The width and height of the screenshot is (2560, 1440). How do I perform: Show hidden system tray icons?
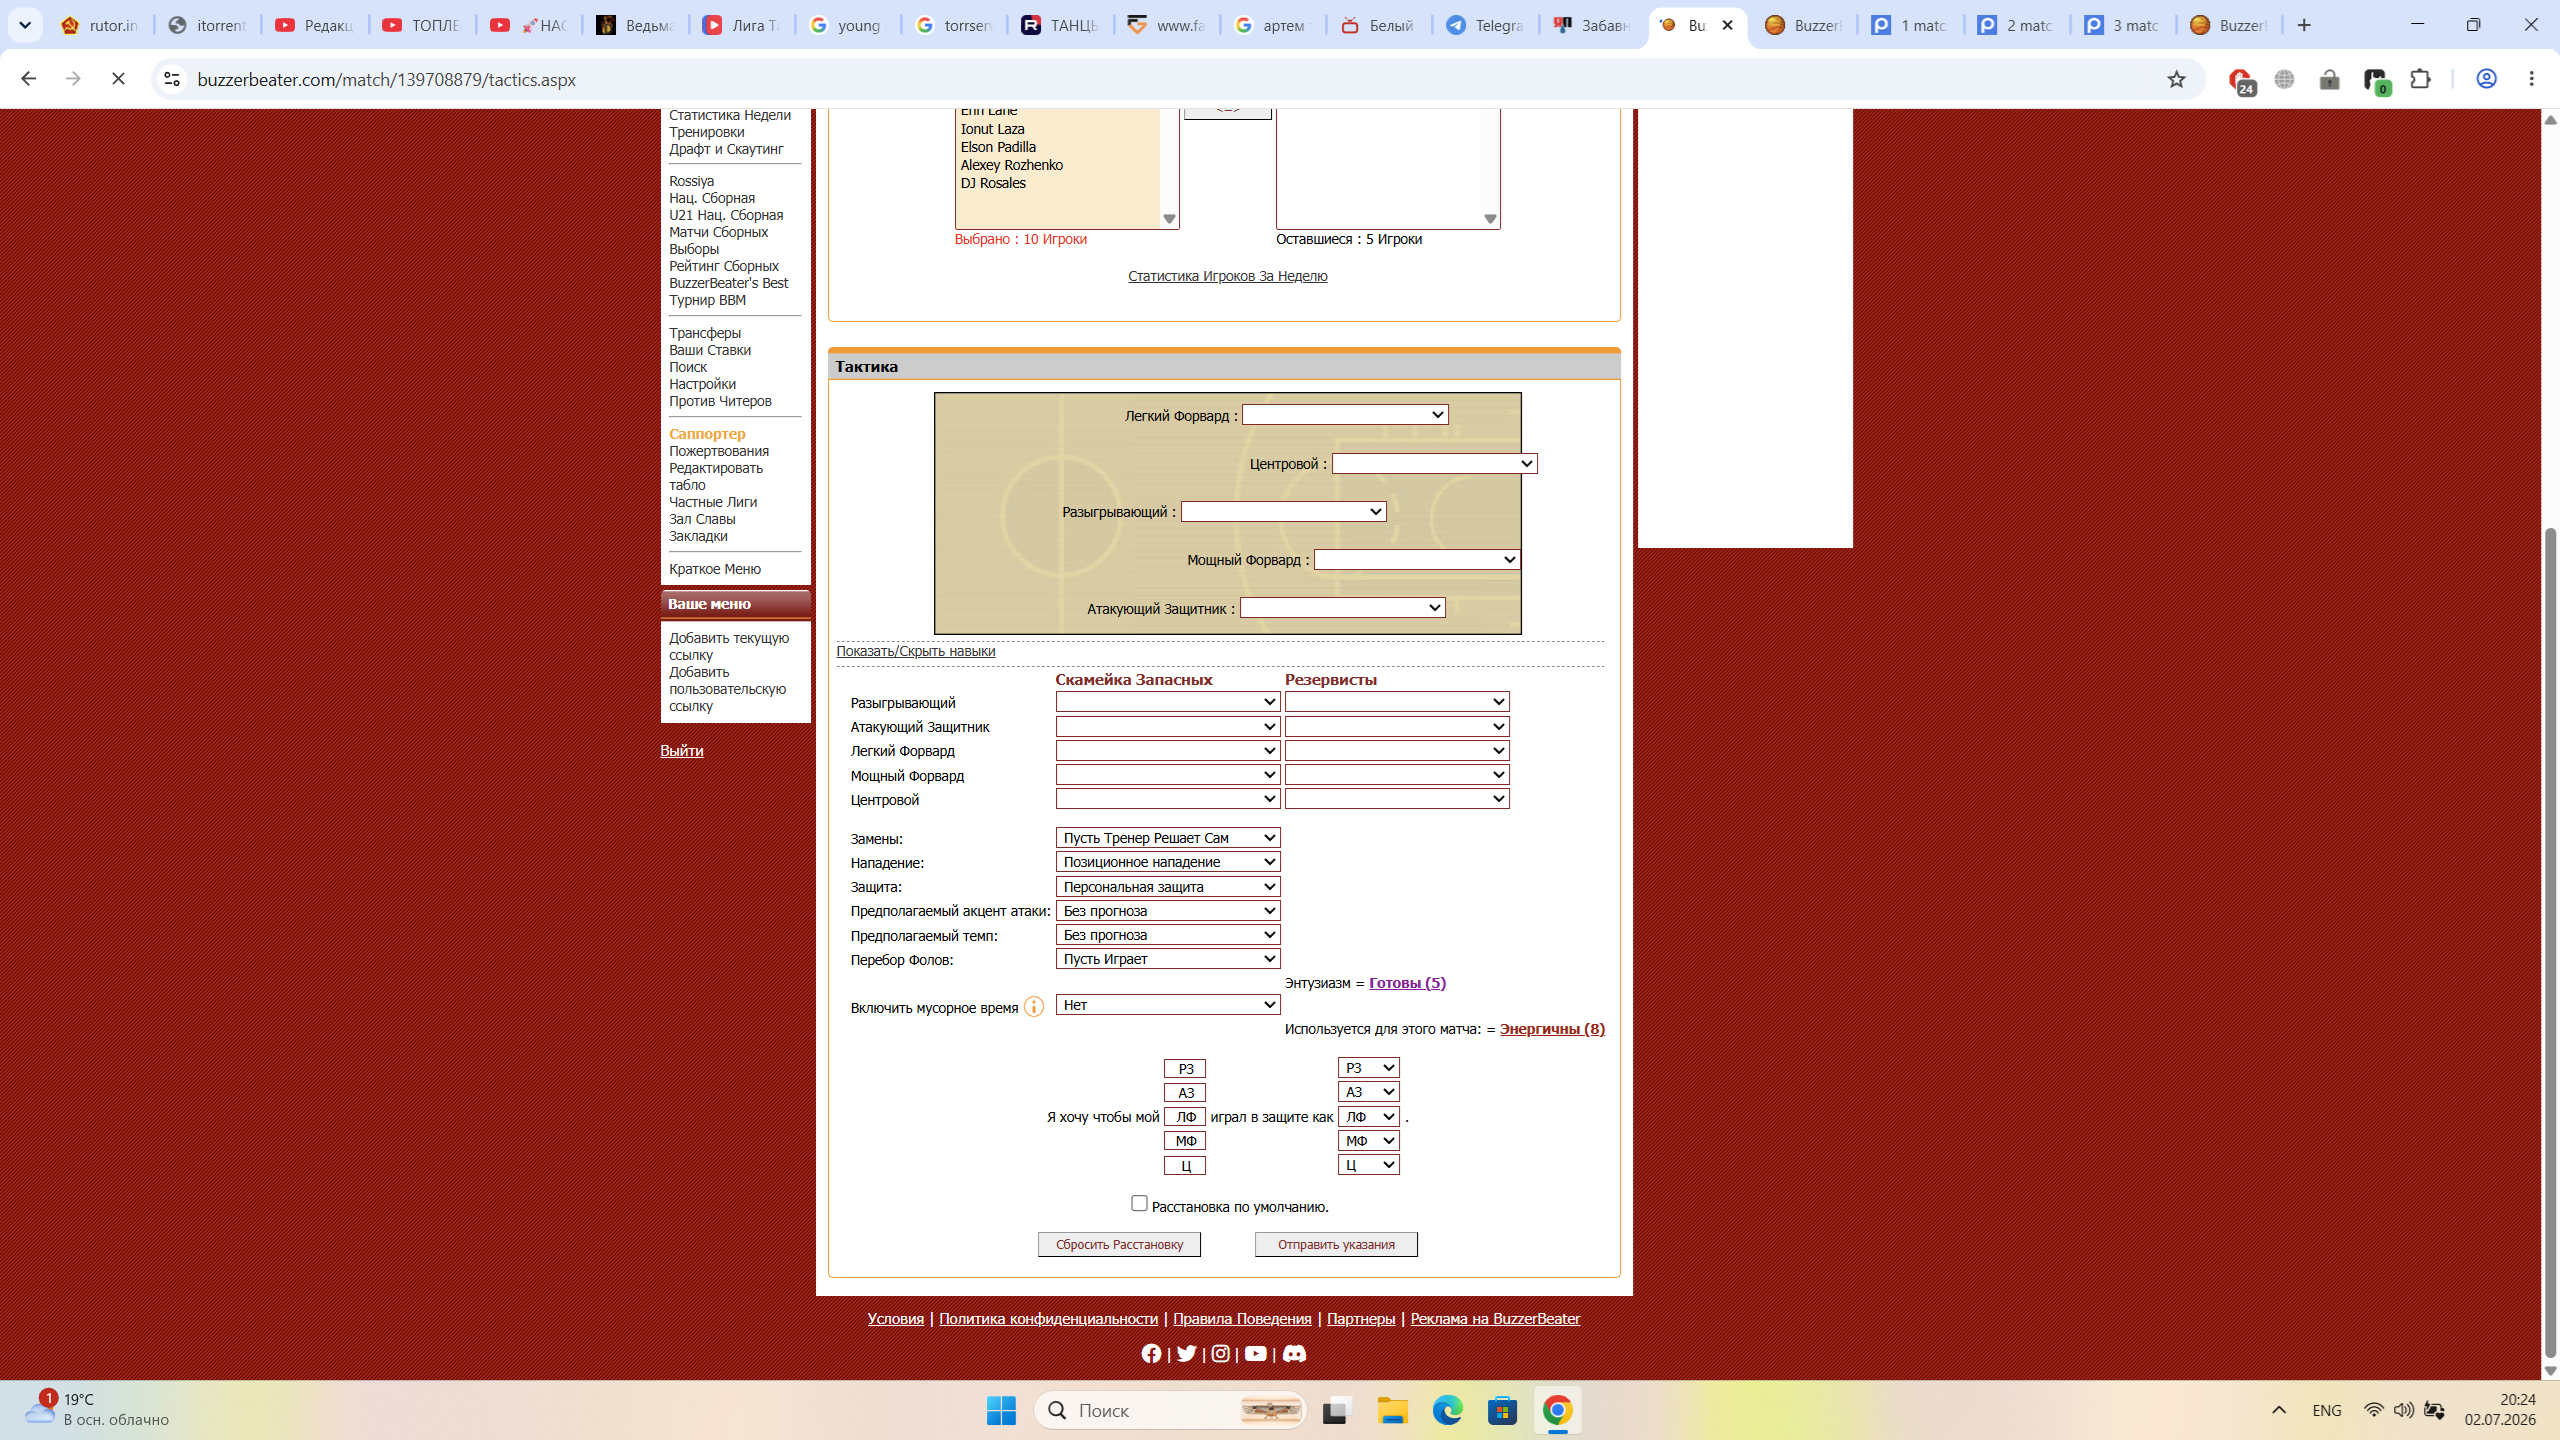point(2279,1410)
